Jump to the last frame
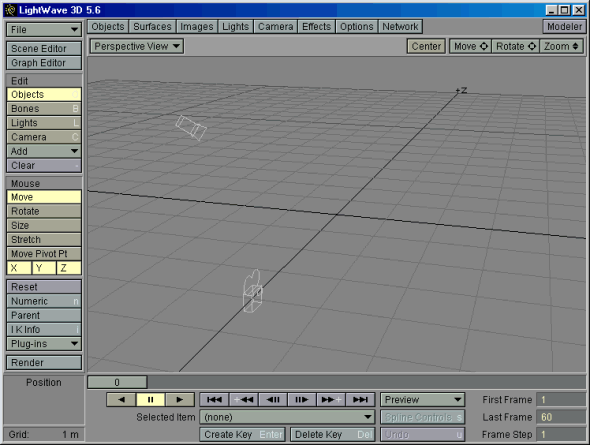 click(x=360, y=399)
